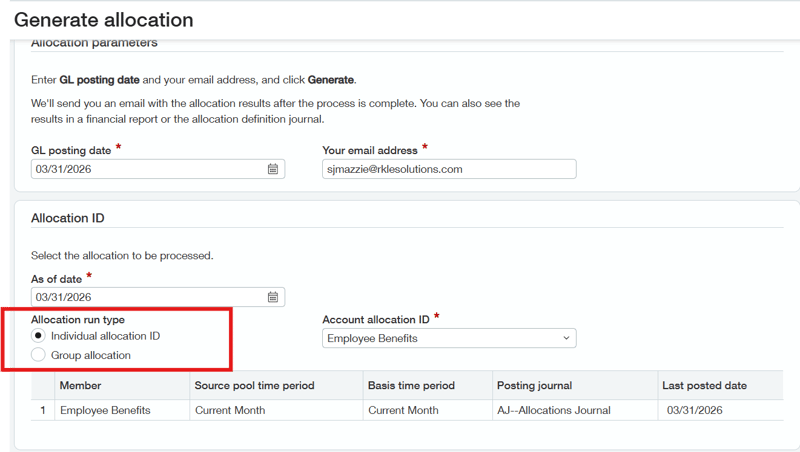Image resolution: width=800 pixels, height=452 pixels.
Task: Focus the Your email address field
Action: [449, 169]
